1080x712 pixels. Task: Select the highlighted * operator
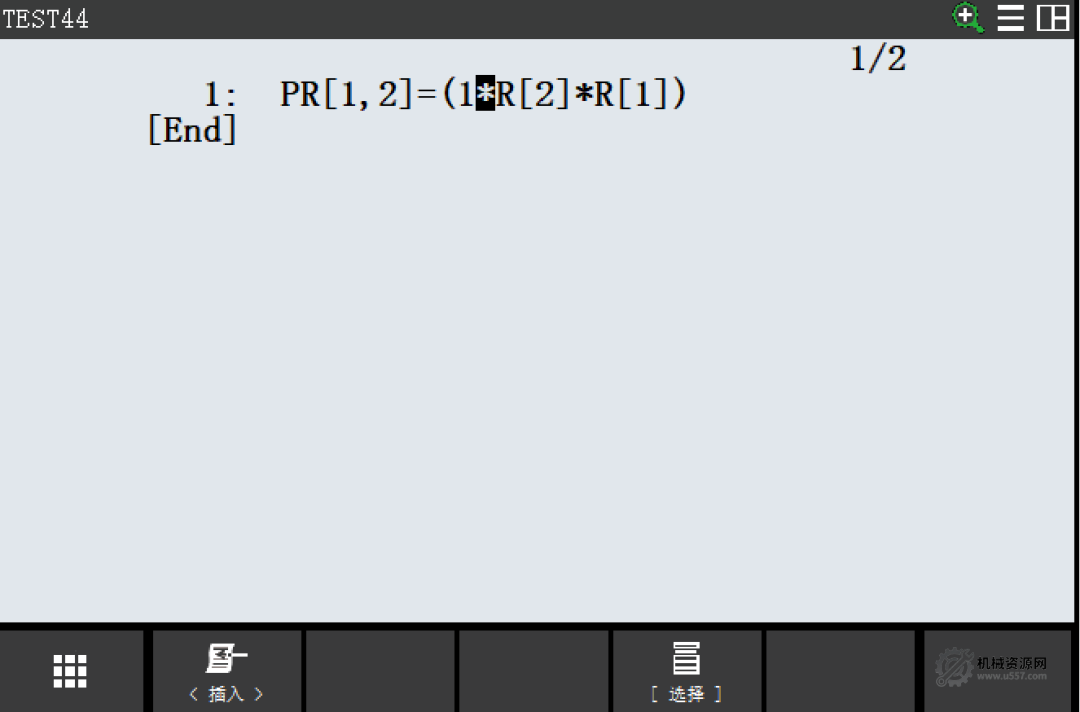(x=486, y=93)
